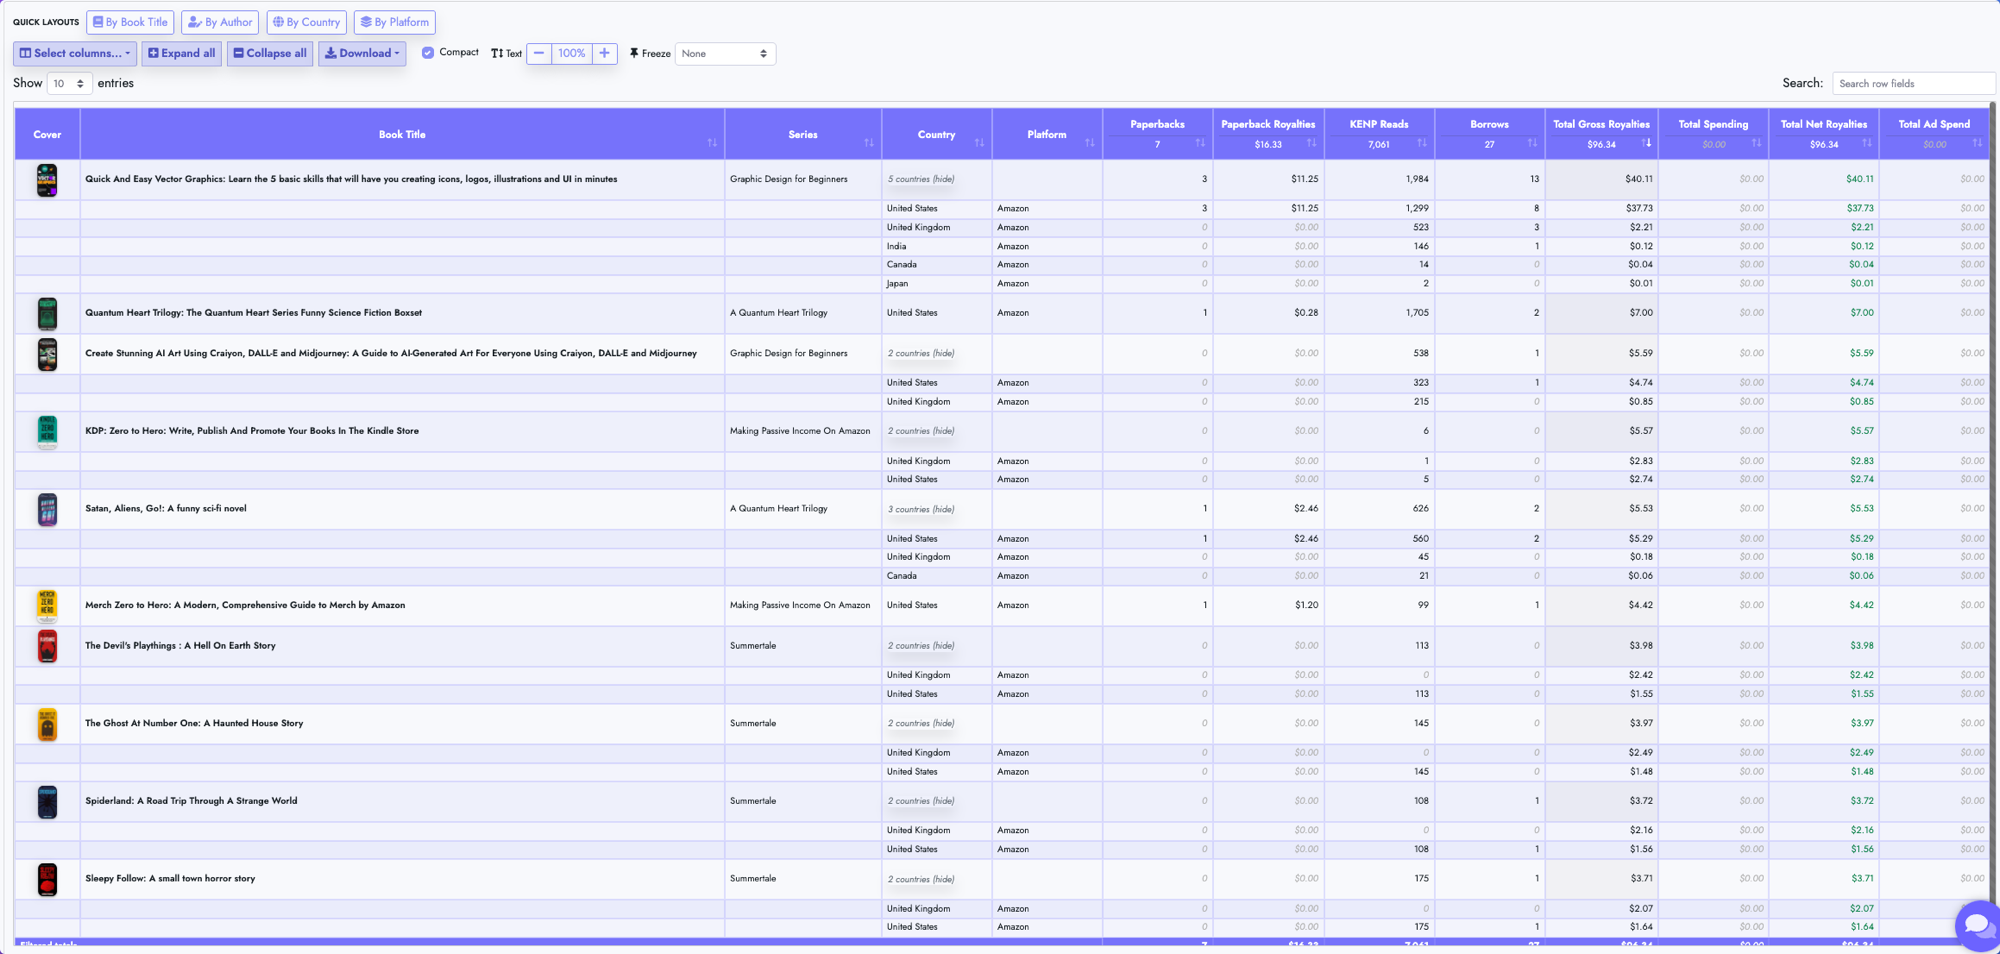
Task: Open Satan, Aliens, Go! cover thumbnail
Action: (47, 509)
